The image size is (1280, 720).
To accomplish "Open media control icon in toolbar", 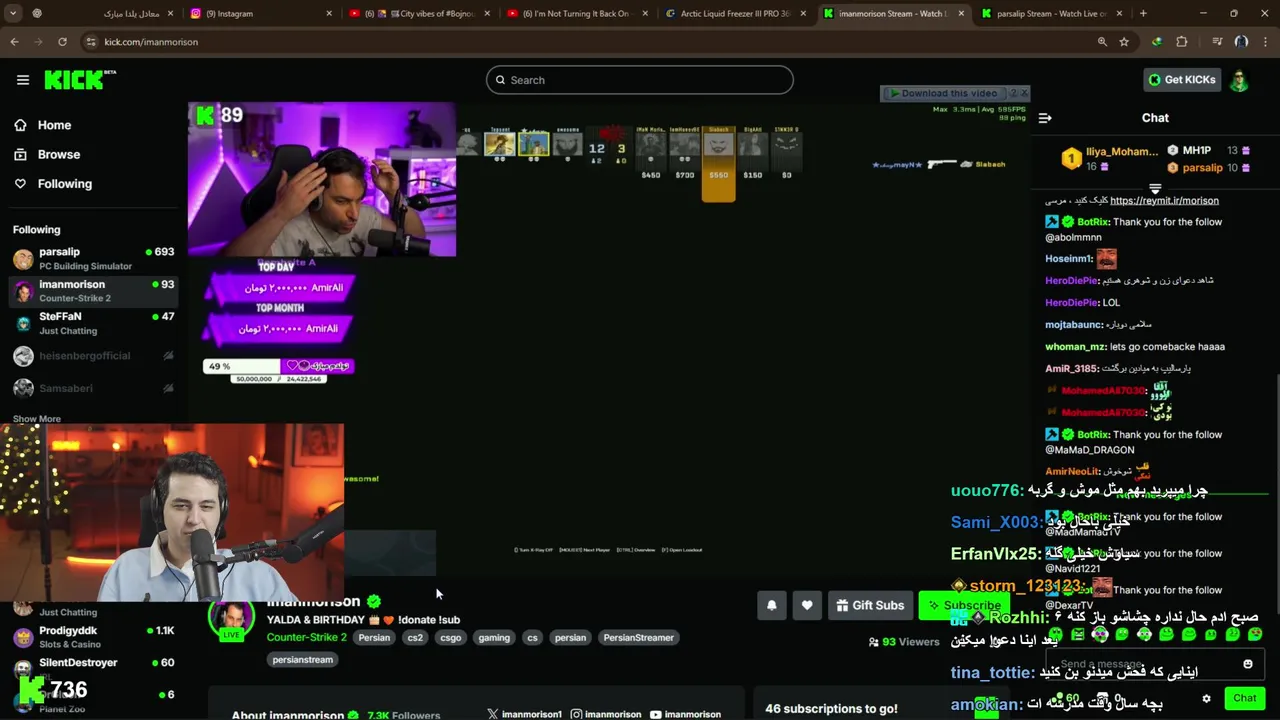I will point(1217,42).
